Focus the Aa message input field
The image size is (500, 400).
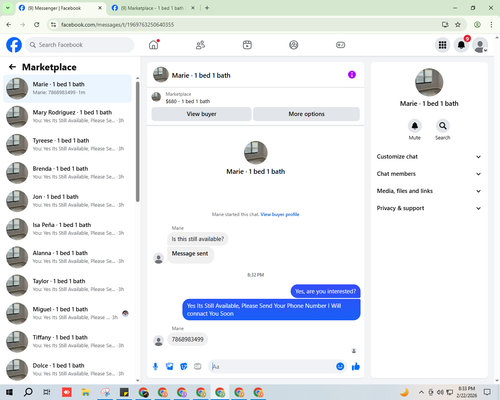point(273,367)
